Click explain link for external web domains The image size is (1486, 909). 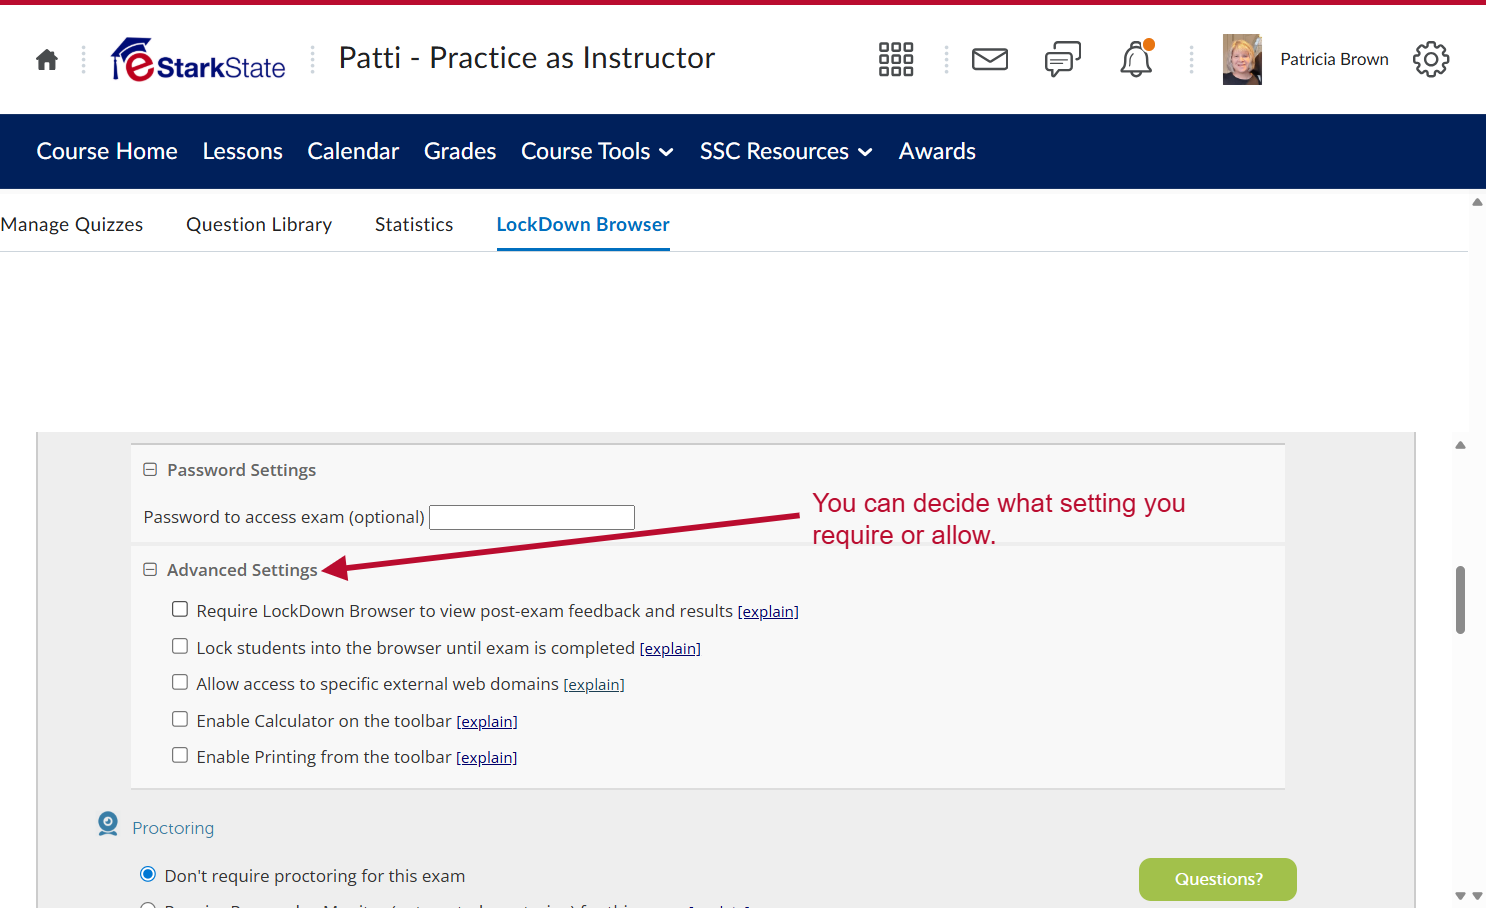coord(594,685)
